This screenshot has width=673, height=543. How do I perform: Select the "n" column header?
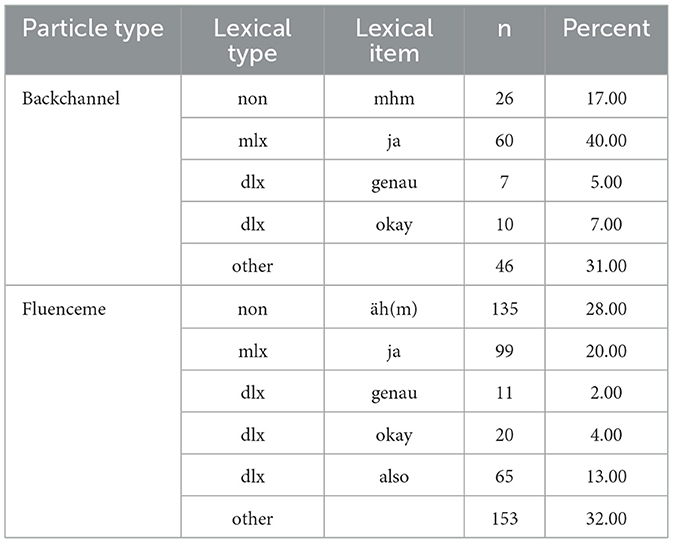(x=504, y=28)
